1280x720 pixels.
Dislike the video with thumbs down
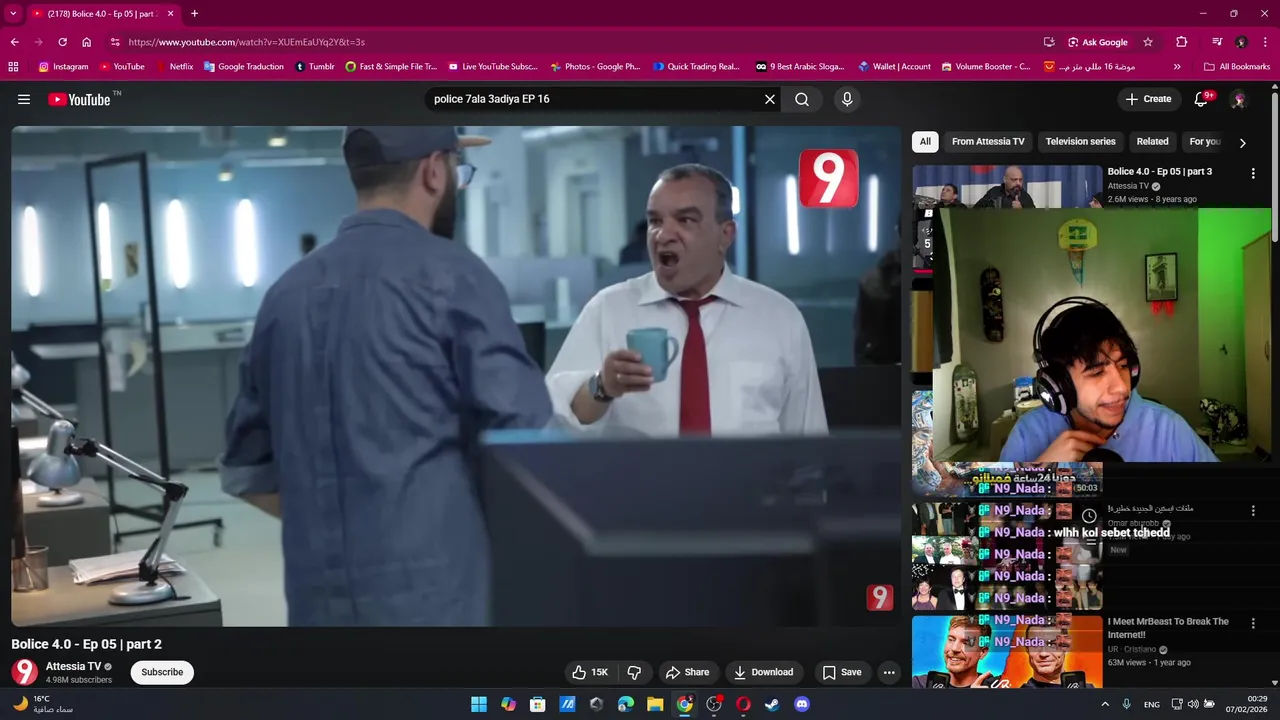[634, 672]
